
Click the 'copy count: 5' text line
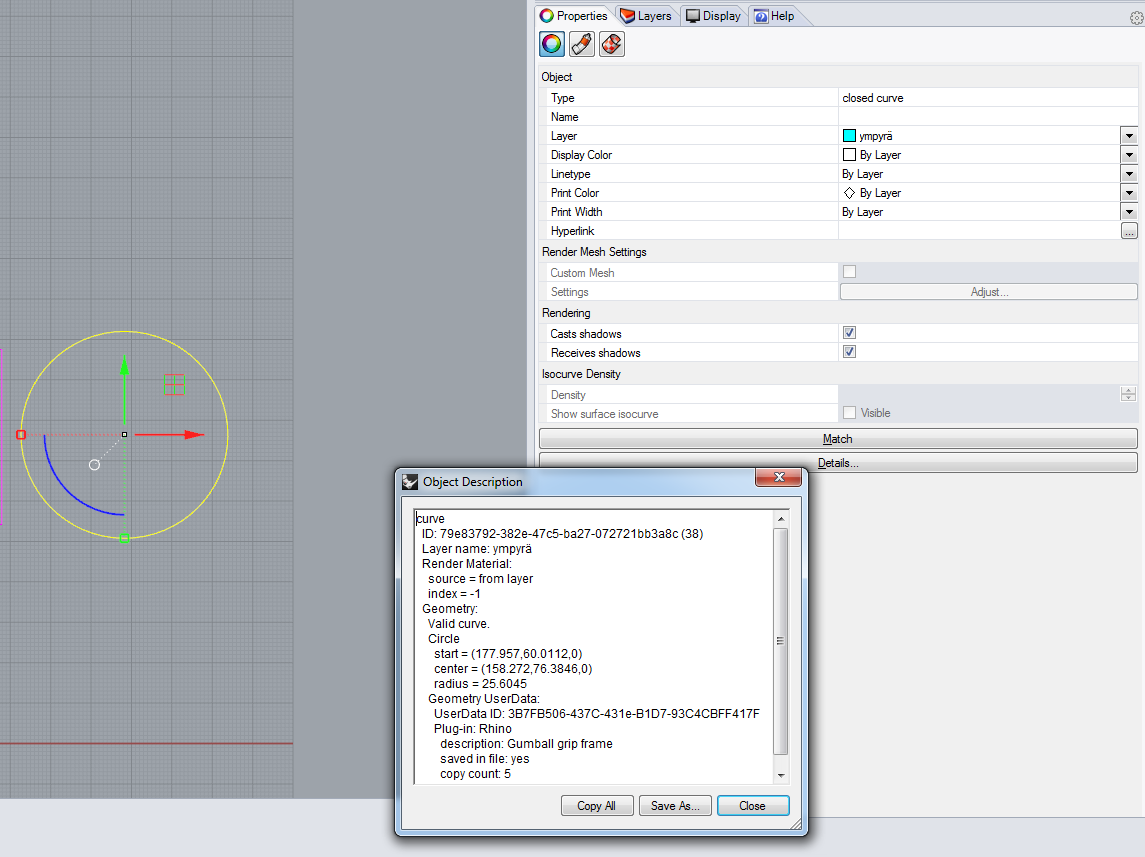coord(475,774)
